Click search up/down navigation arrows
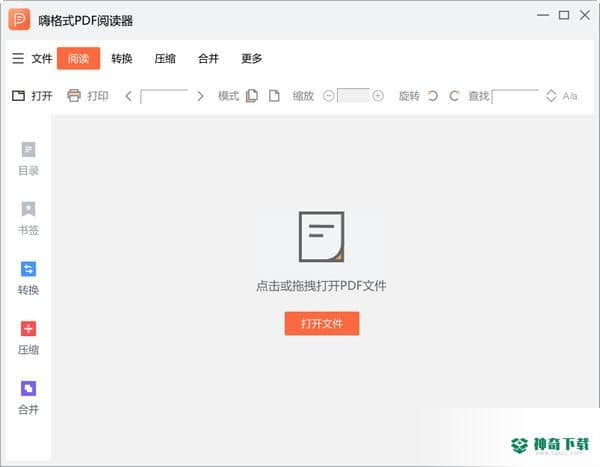600x467 pixels. click(551, 96)
